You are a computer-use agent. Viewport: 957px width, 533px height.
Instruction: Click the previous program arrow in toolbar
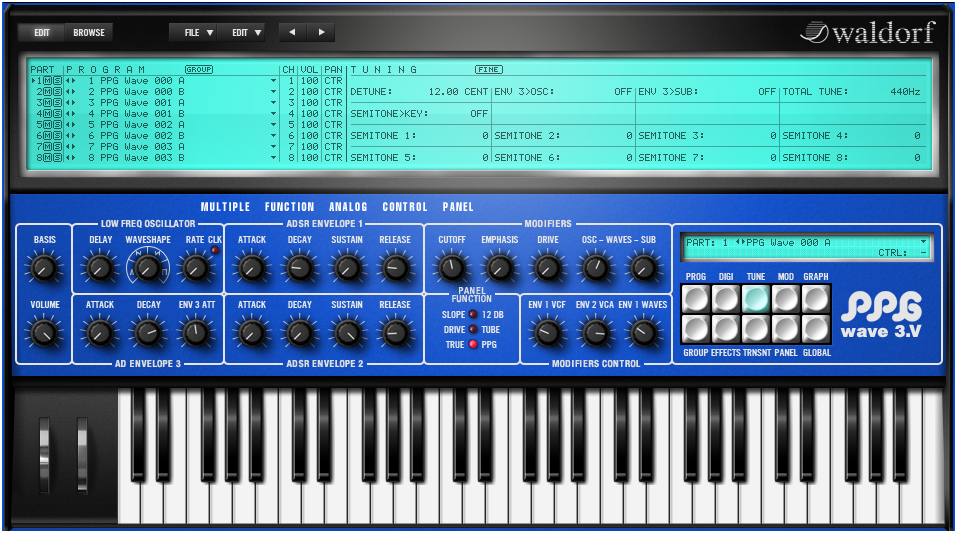pos(293,32)
